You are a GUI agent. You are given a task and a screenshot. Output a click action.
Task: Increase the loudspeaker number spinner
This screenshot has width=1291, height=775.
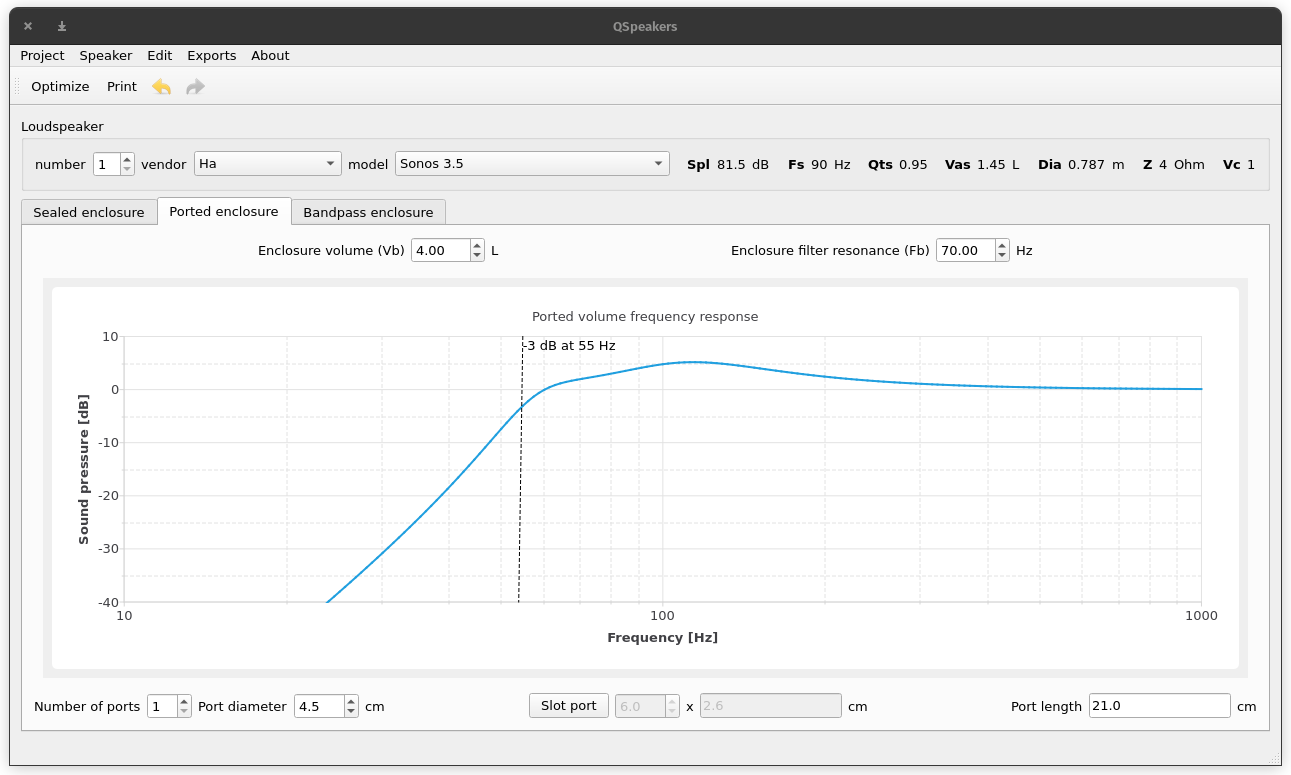click(127, 159)
